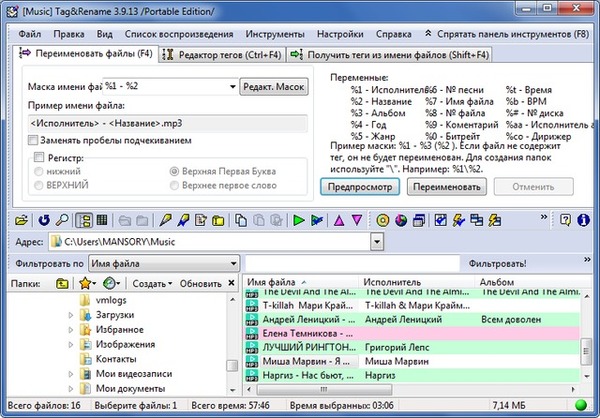This screenshot has width=600, height=418.
Task: Click the magnifier search icon in toolbar
Action: 62,220
